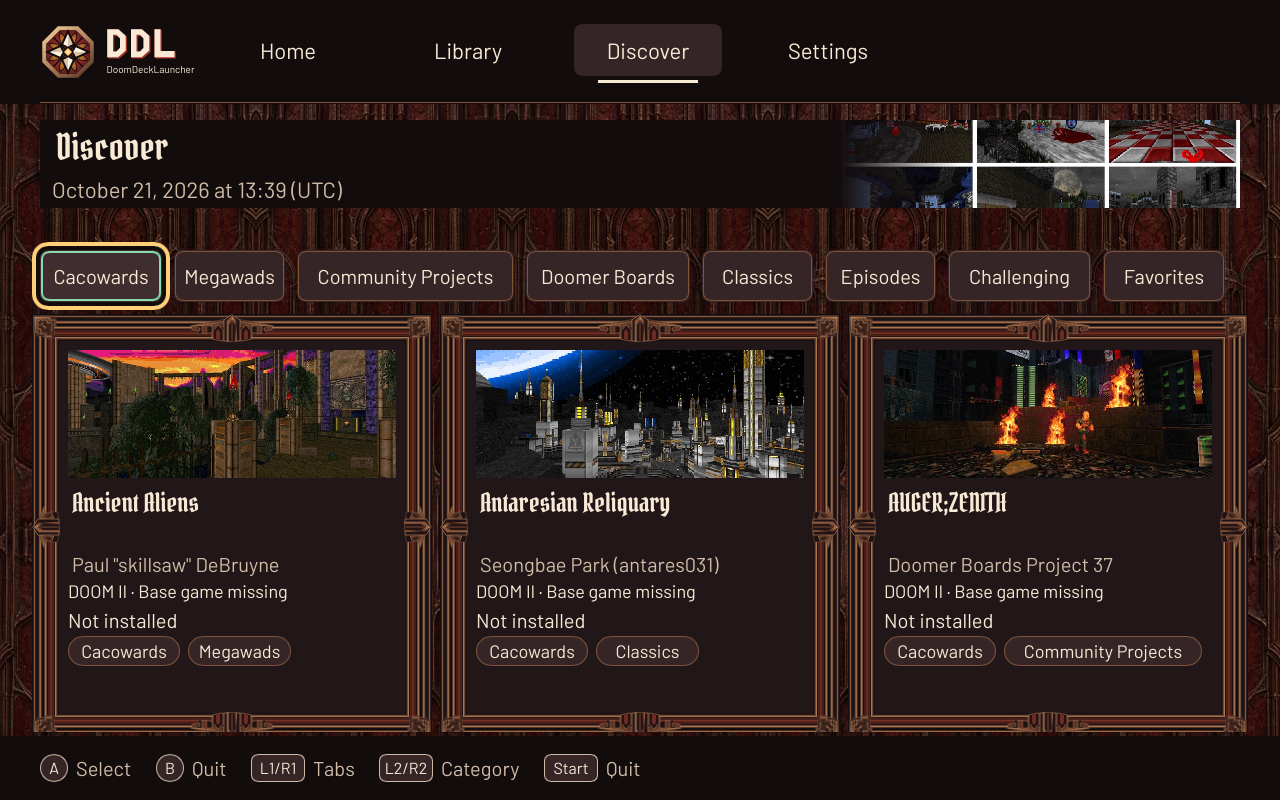Select the Classics category filter
Viewport: 1280px width, 800px height.
(757, 277)
